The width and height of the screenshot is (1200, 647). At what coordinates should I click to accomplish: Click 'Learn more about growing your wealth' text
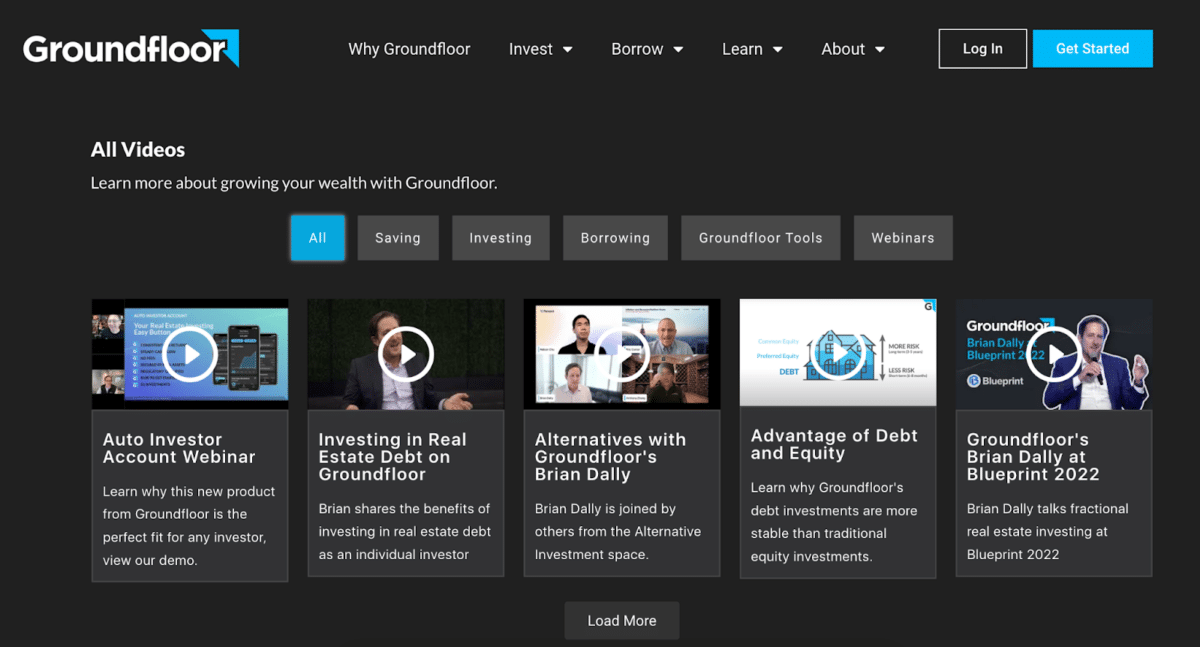pos(294,183)
